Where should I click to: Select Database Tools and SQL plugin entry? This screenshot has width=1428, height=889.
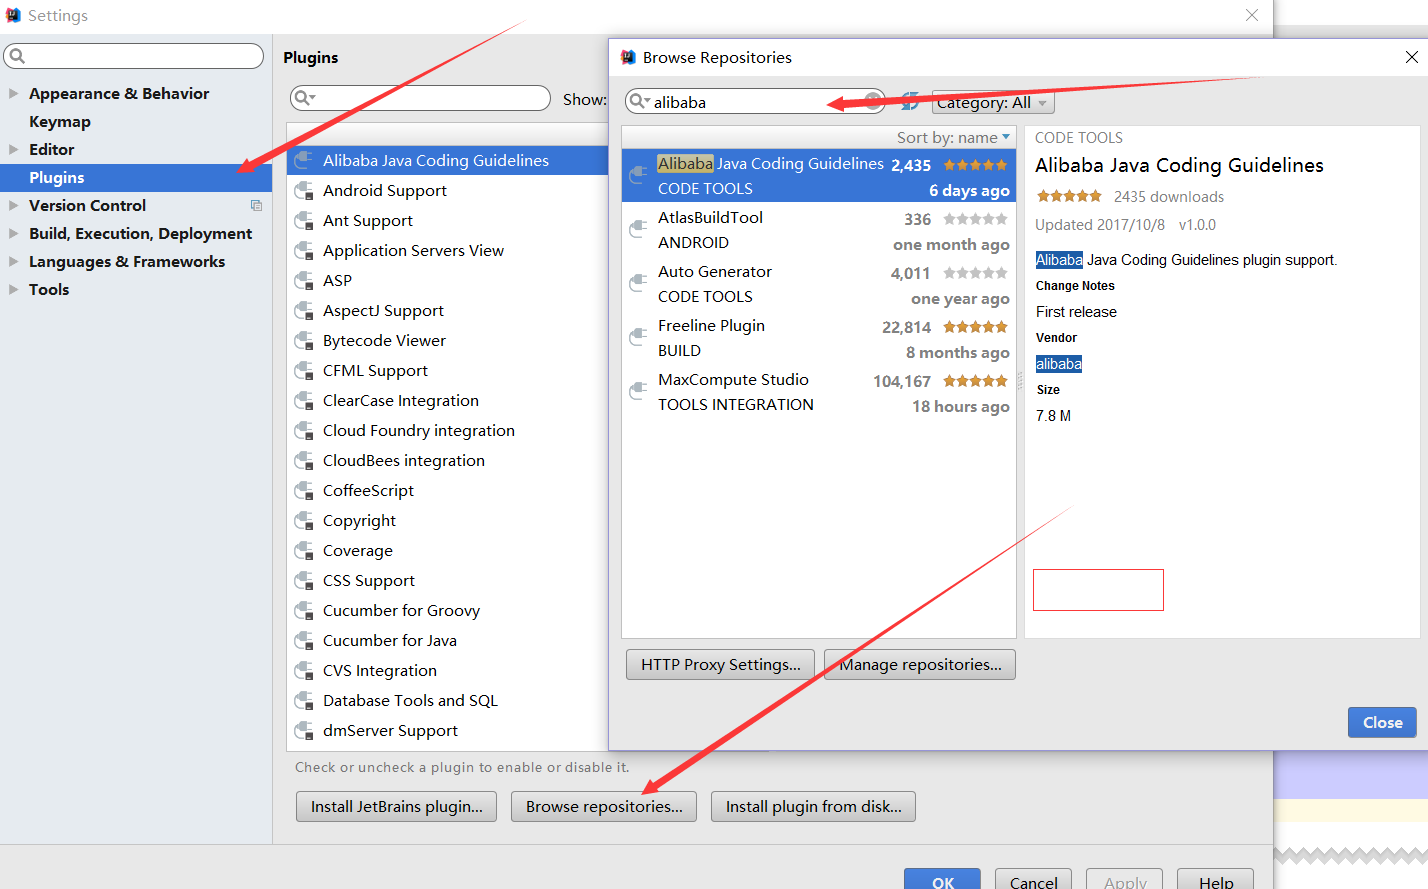pyautogui.click(x=410, y=701)
